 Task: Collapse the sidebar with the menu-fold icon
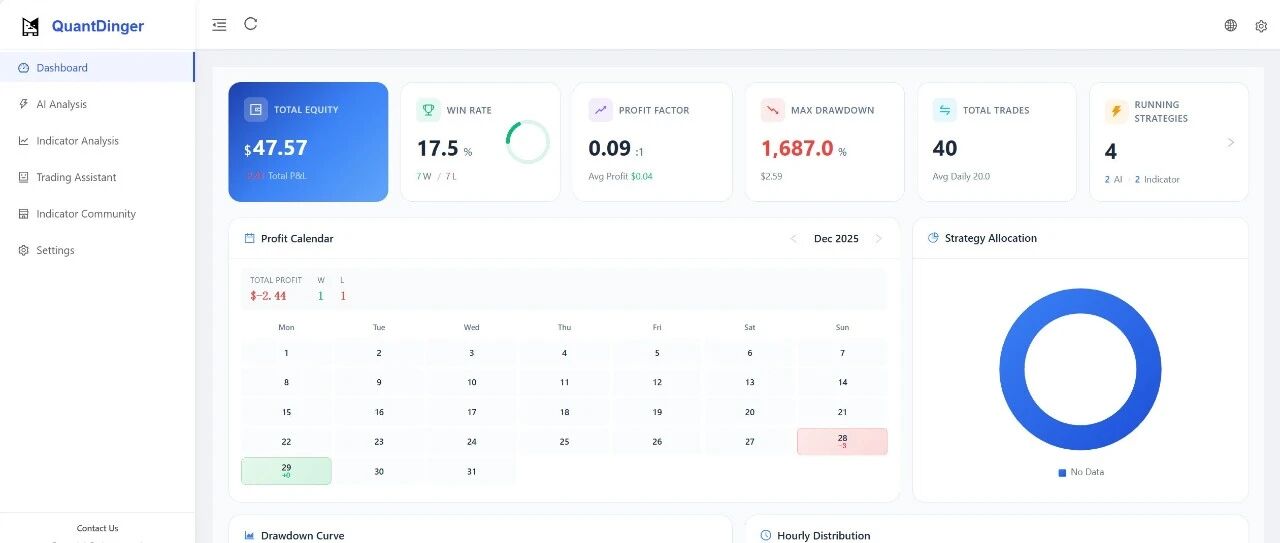click(219, 25)
